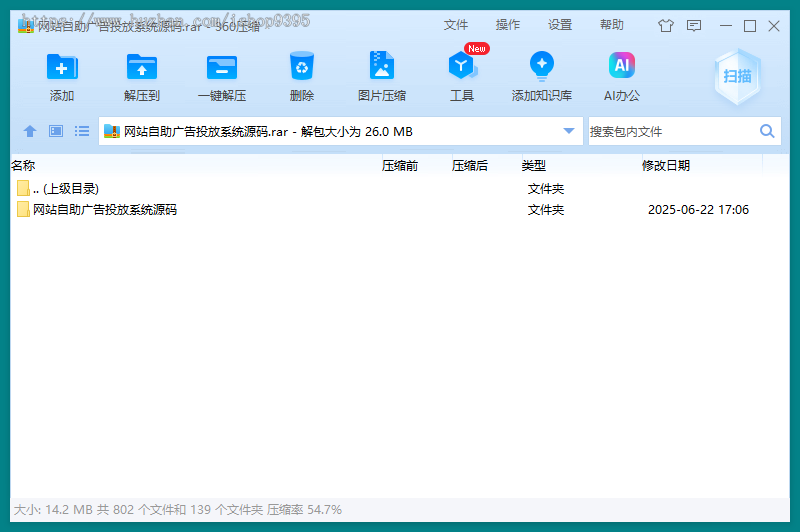The height and width of the screenshot is (532, 800).
Task: Select the '网站自助广告投放系统源码' folder name
Action: click(105, 210)
